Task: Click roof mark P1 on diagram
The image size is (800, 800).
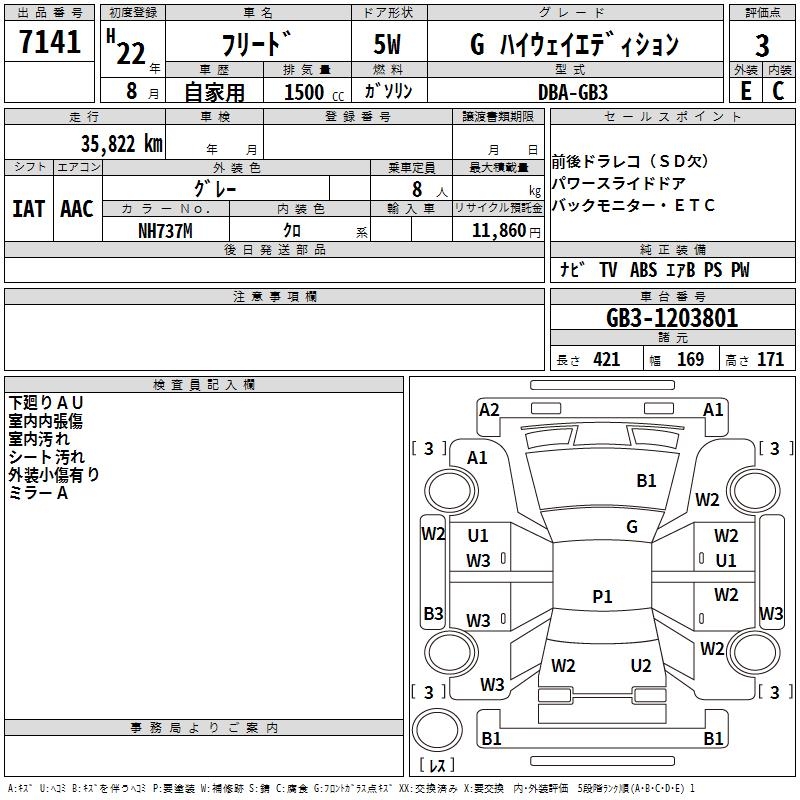Action: (603, 596)
